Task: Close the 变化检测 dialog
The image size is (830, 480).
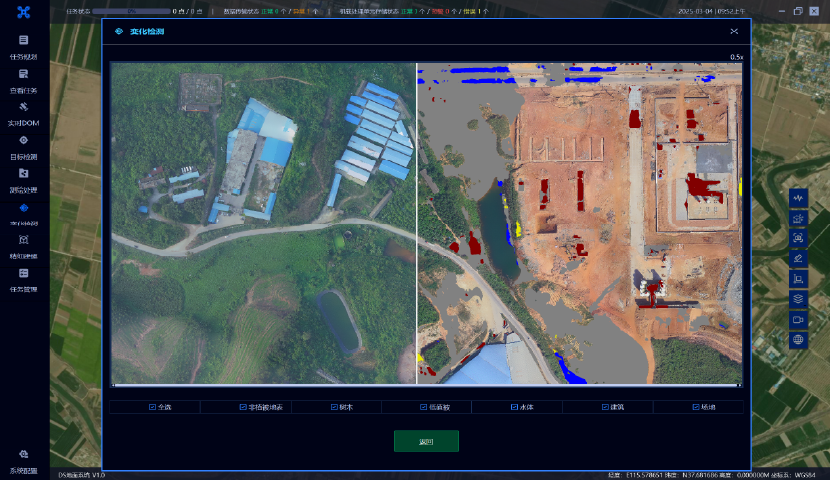Action: coord(734,32)
